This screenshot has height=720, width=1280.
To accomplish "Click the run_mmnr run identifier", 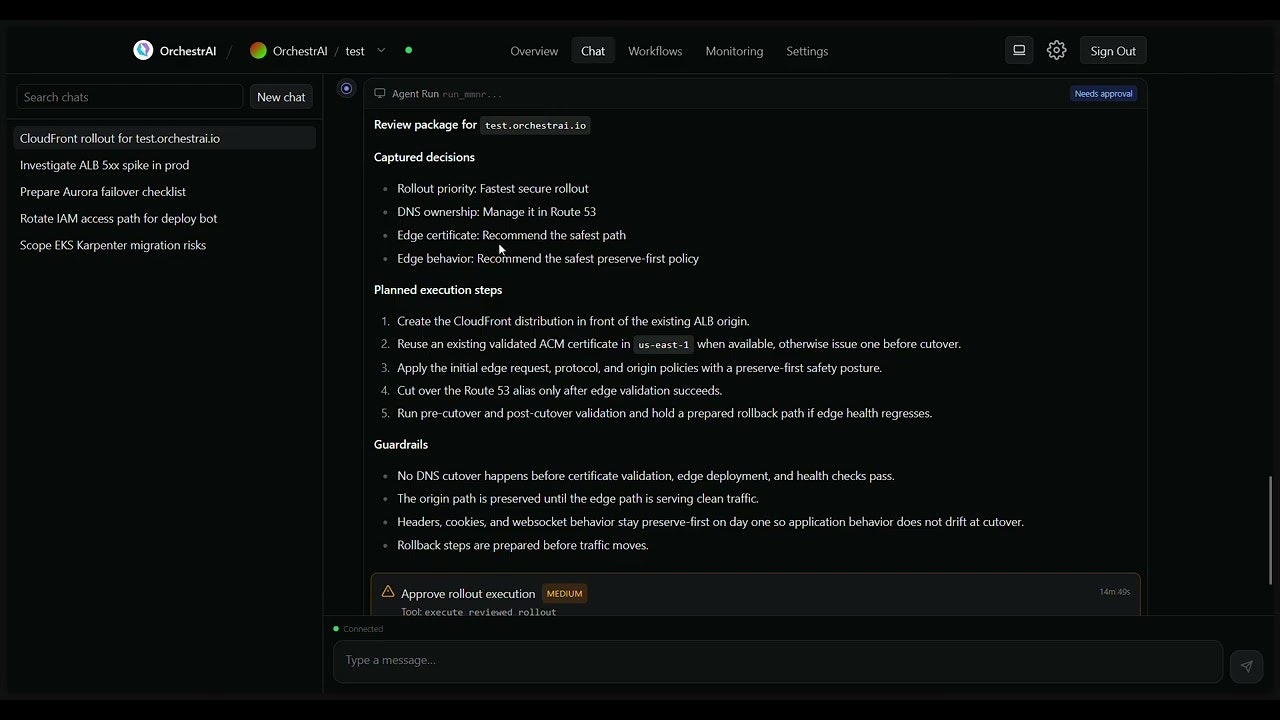I will point(472,94).
